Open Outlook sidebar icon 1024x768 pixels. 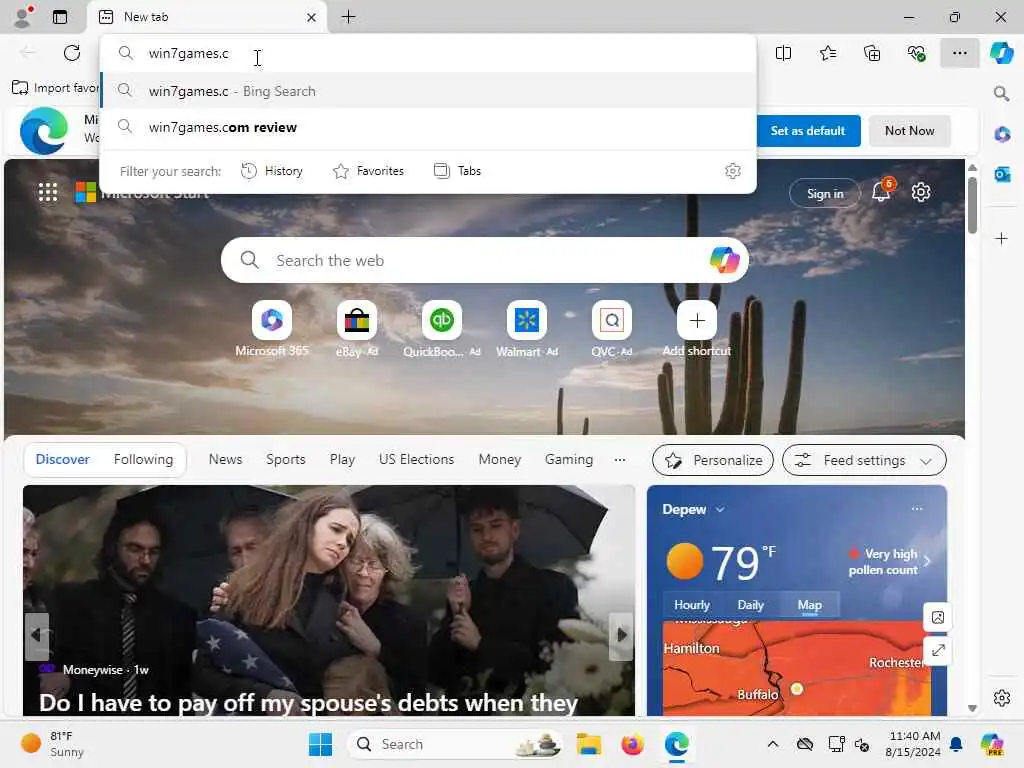tap(1002, 174)
